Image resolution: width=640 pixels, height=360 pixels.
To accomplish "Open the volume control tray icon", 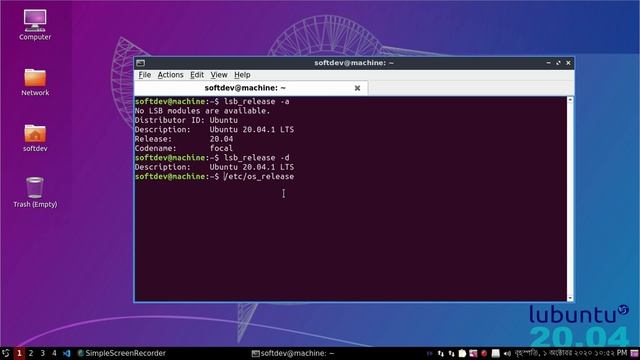I will click(x=507, y=353).
